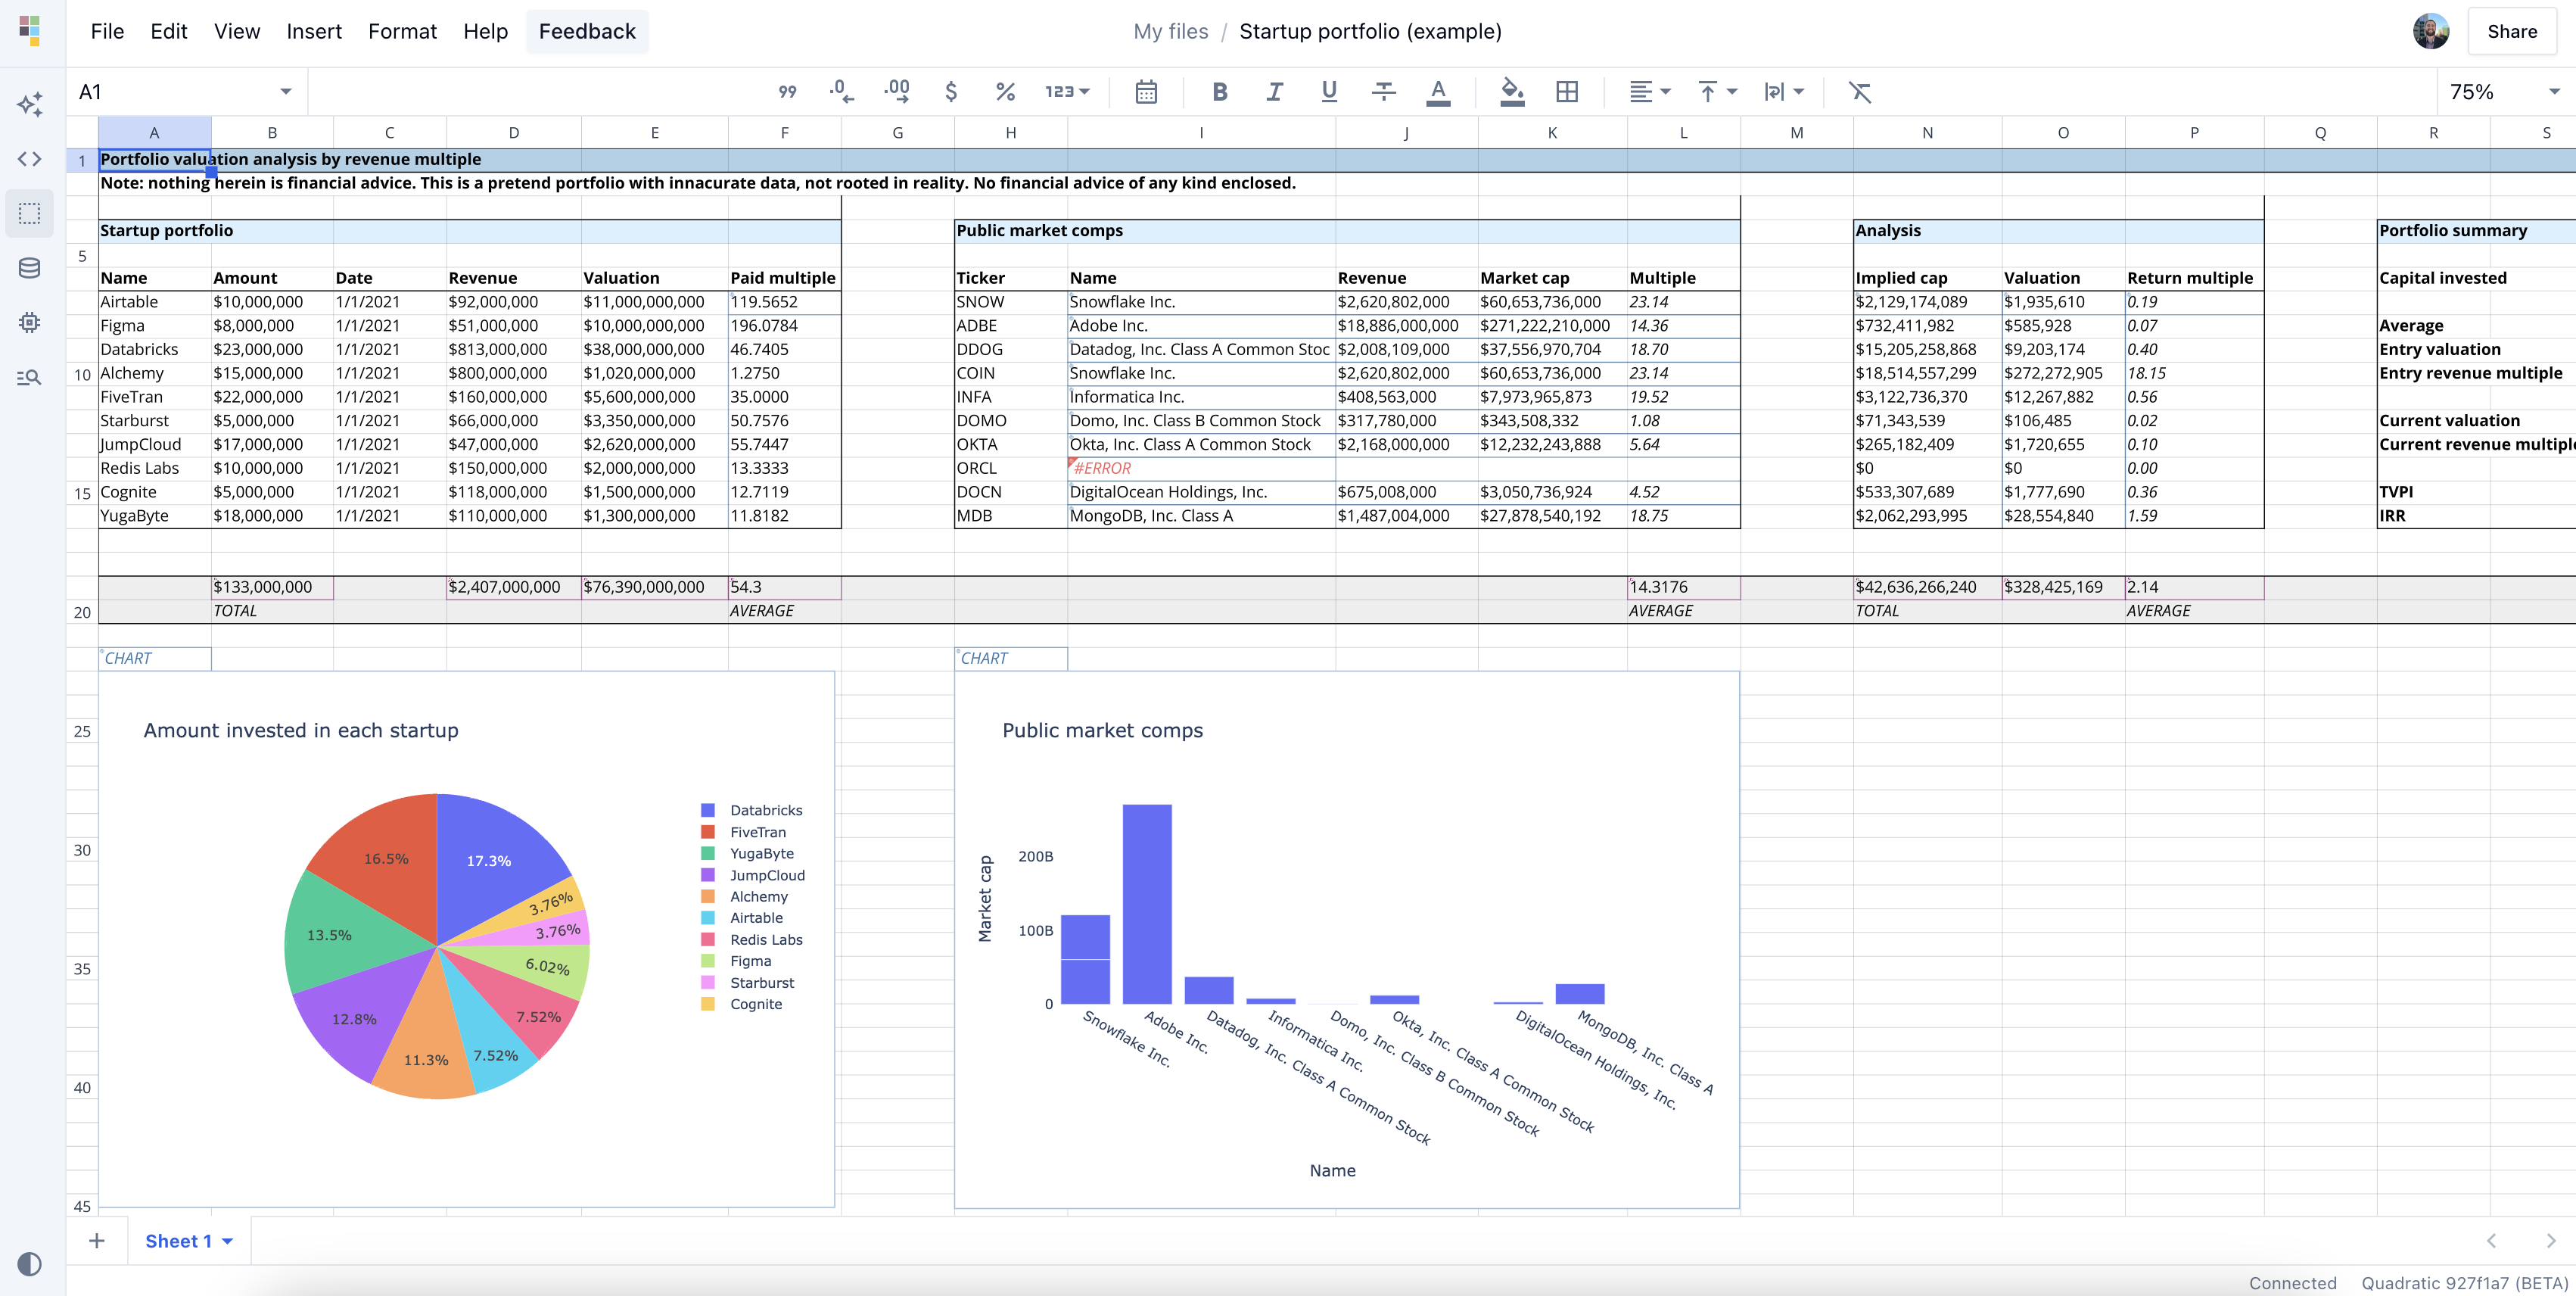2576x1296 pixels.
Task: Select CHART cell above Public market comps chart
Action: 1011,658
